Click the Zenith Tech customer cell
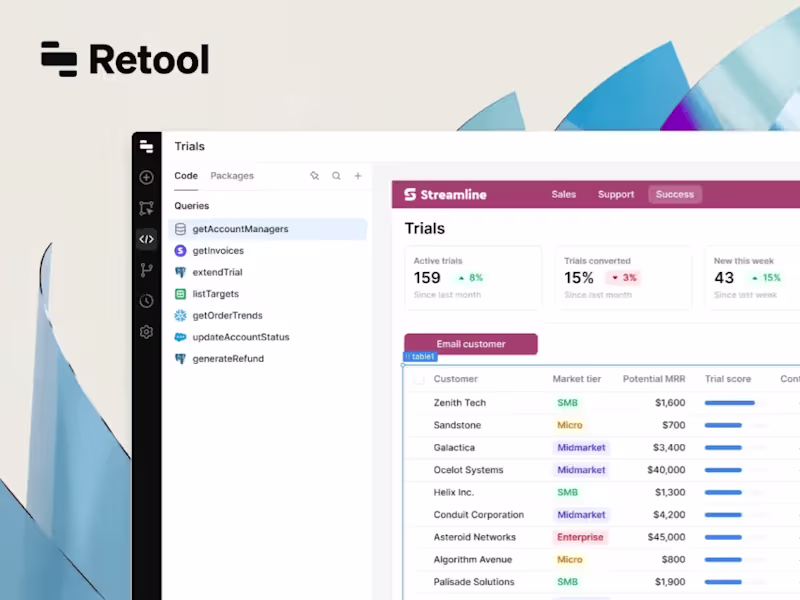 click(x=459, y=403)
